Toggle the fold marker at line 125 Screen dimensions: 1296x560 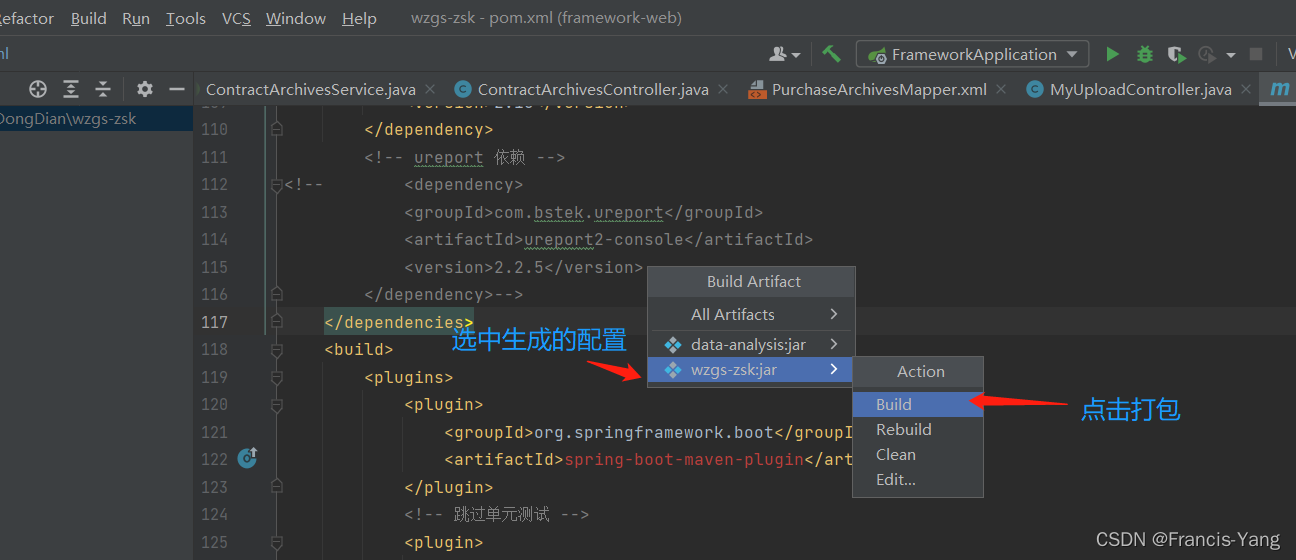(277, 542)
